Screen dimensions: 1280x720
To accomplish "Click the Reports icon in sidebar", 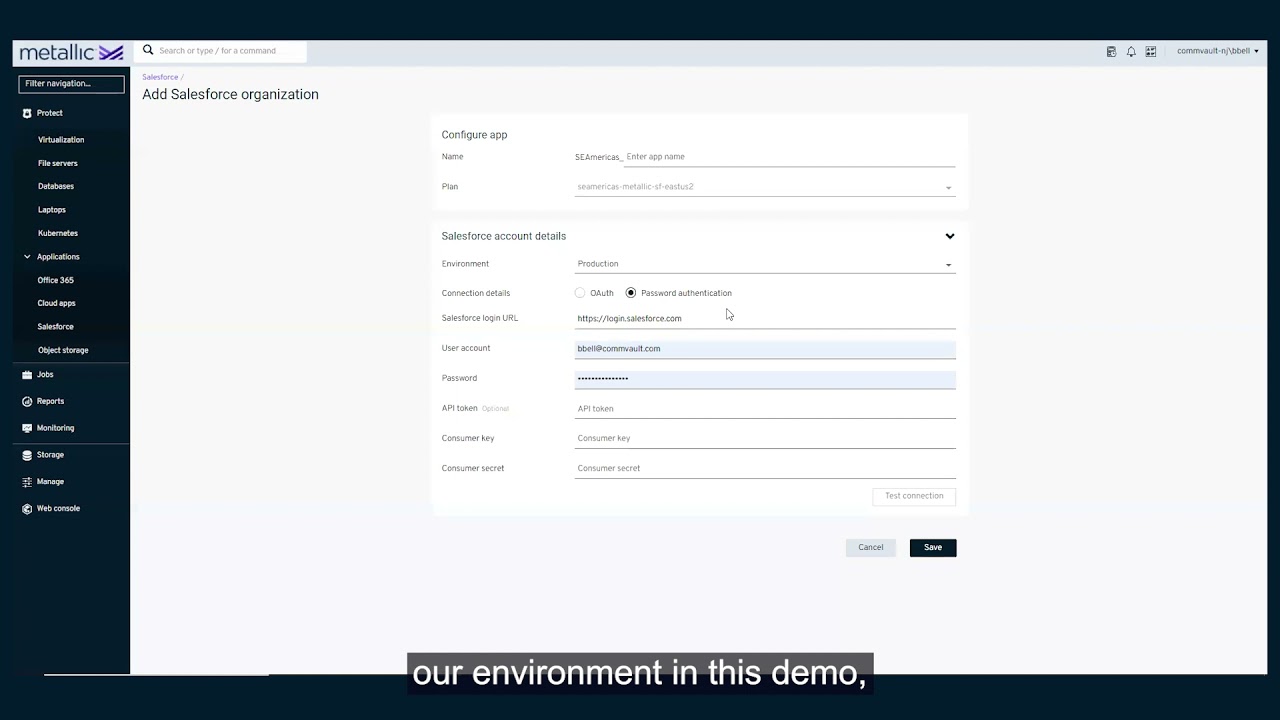I will pyautogui.click(x=27, y=401).
